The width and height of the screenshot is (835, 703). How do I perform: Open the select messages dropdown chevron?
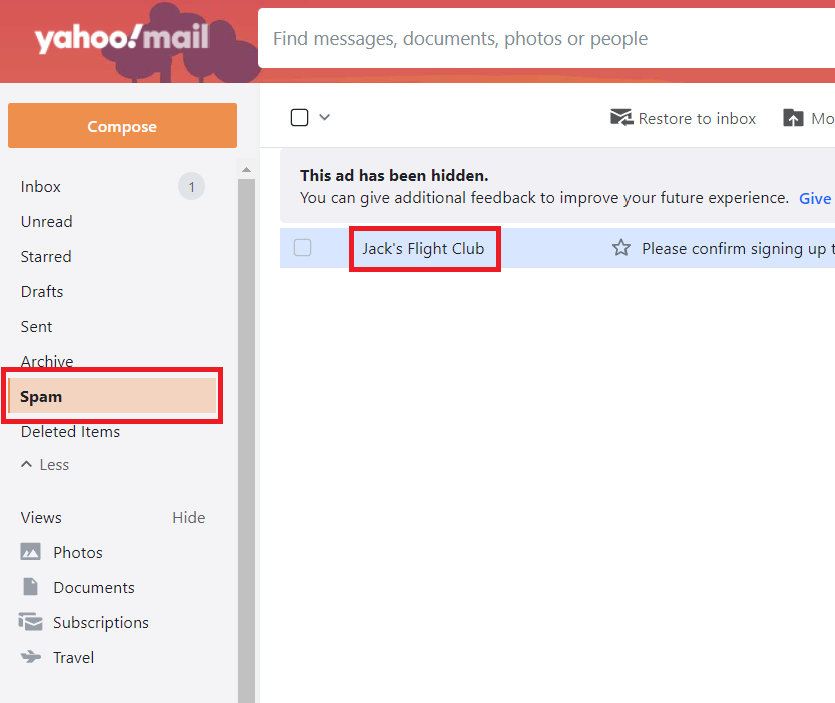click(x=324, y=117)
